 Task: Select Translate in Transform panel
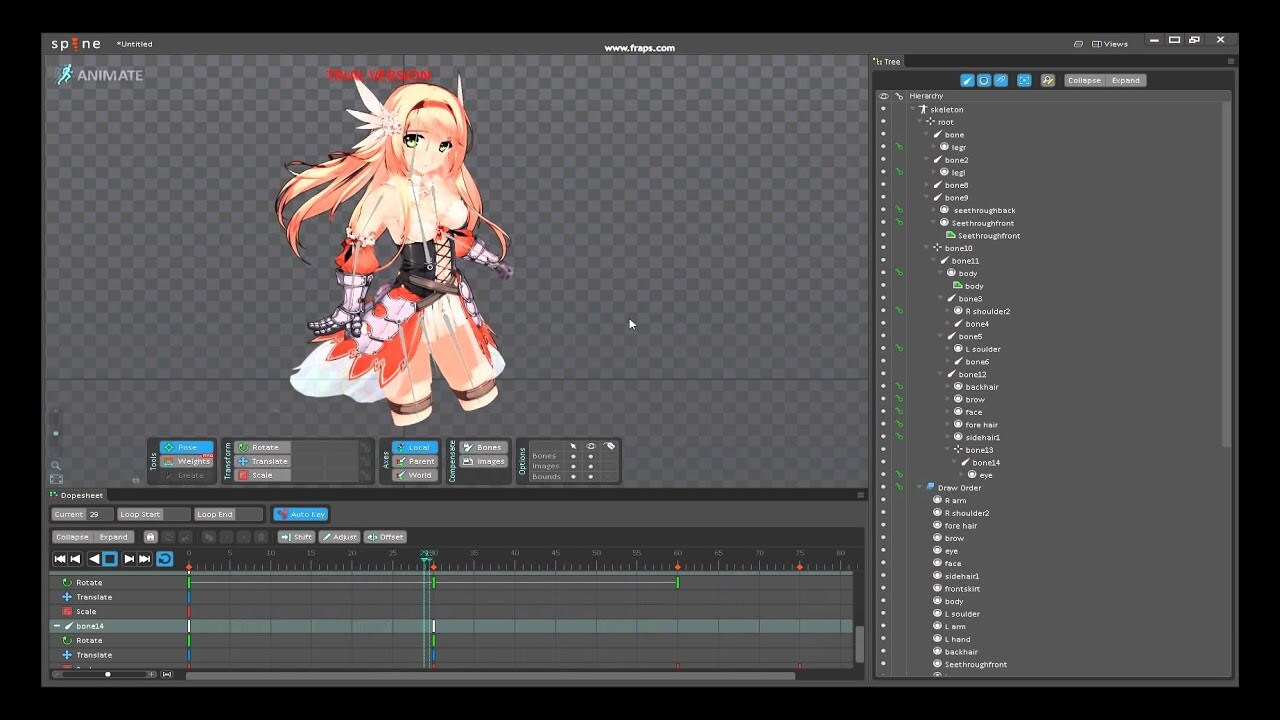pyautogui.click(x=265, y=461)
